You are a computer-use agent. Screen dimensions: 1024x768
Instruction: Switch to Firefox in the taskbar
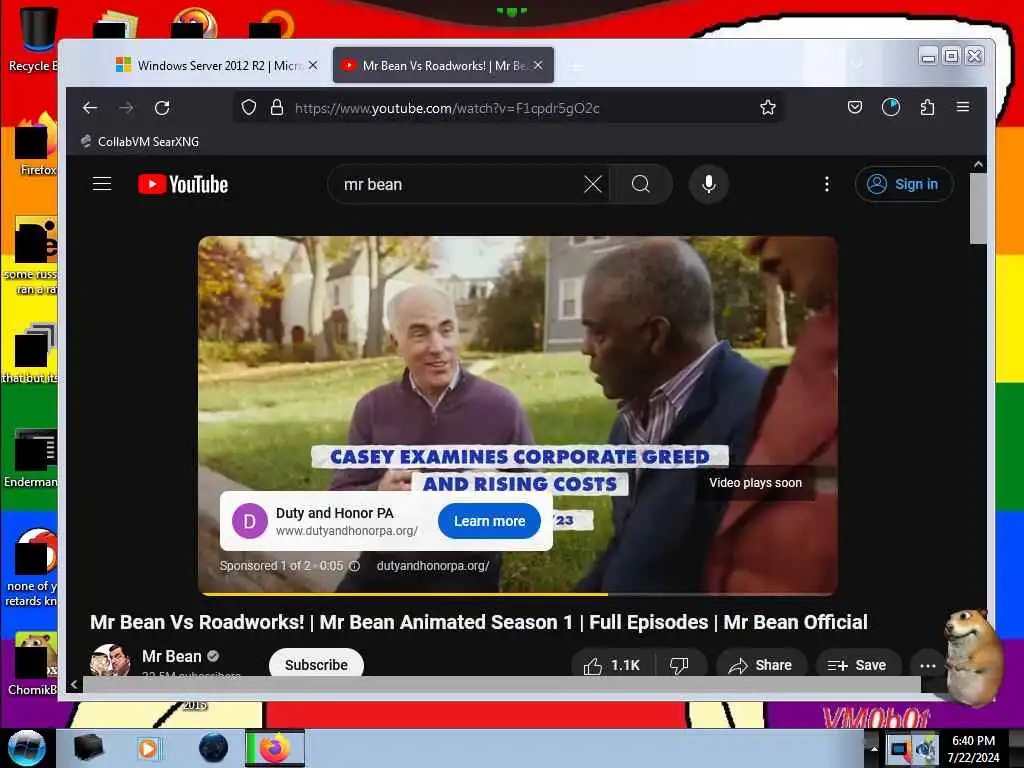(x=275, y=748)
